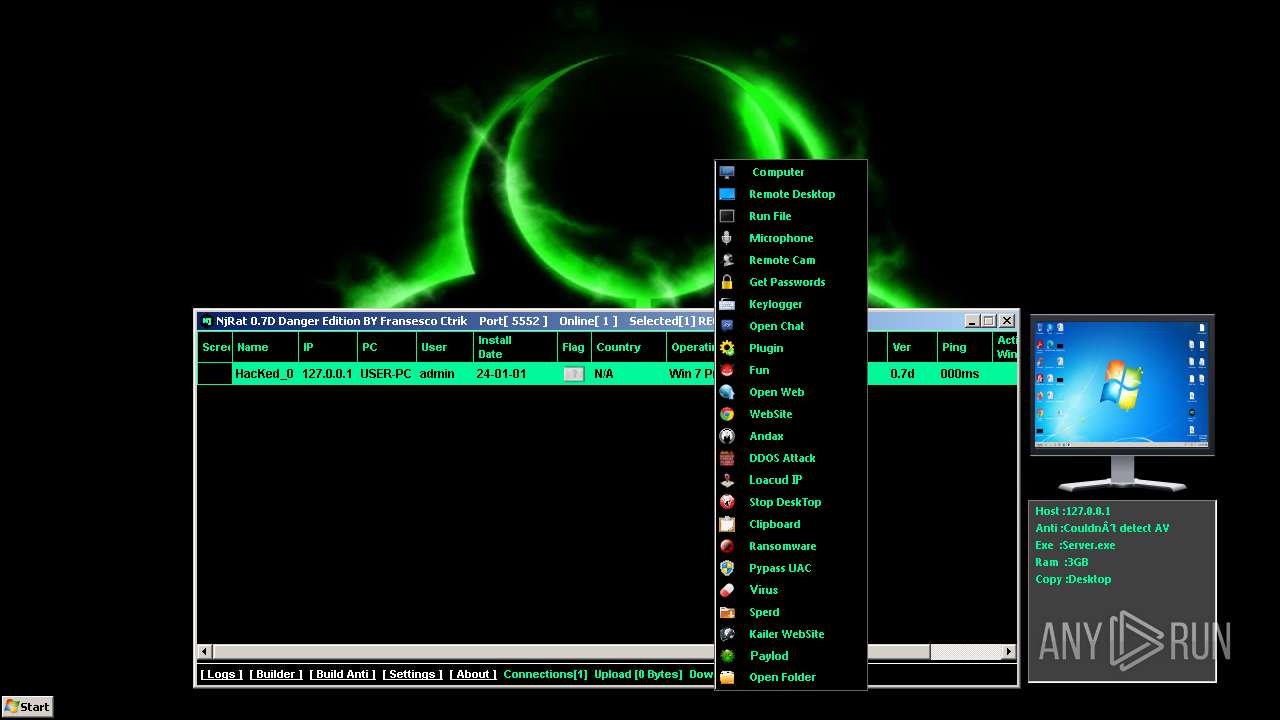This screenshot has height=720, width=1280.
Task: Sort by the IP column header
Action: 327,347
